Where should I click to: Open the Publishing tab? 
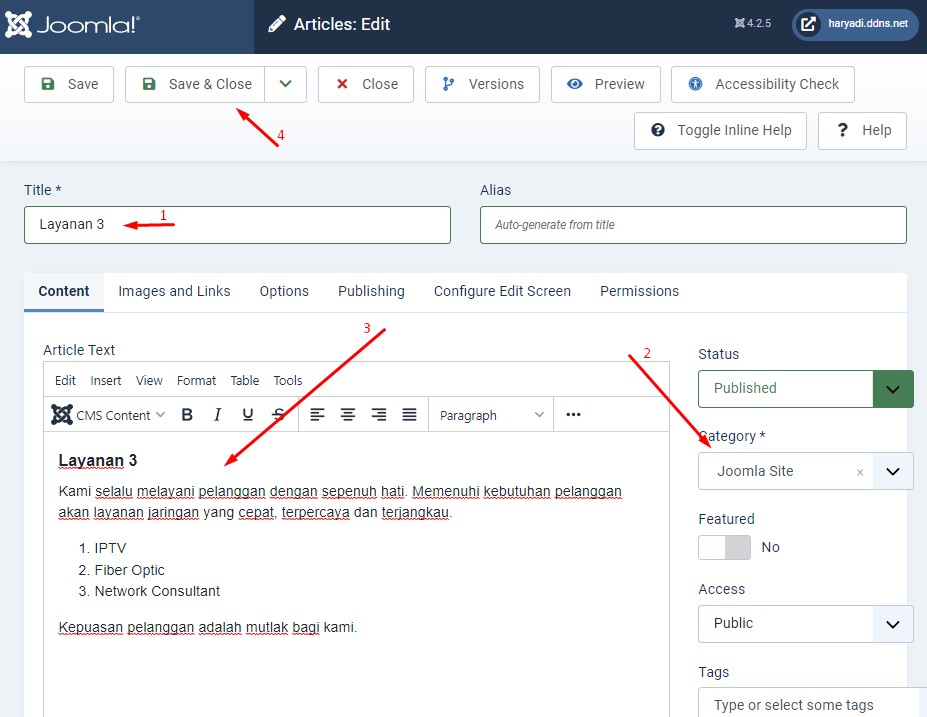click(x=371, y=291)
